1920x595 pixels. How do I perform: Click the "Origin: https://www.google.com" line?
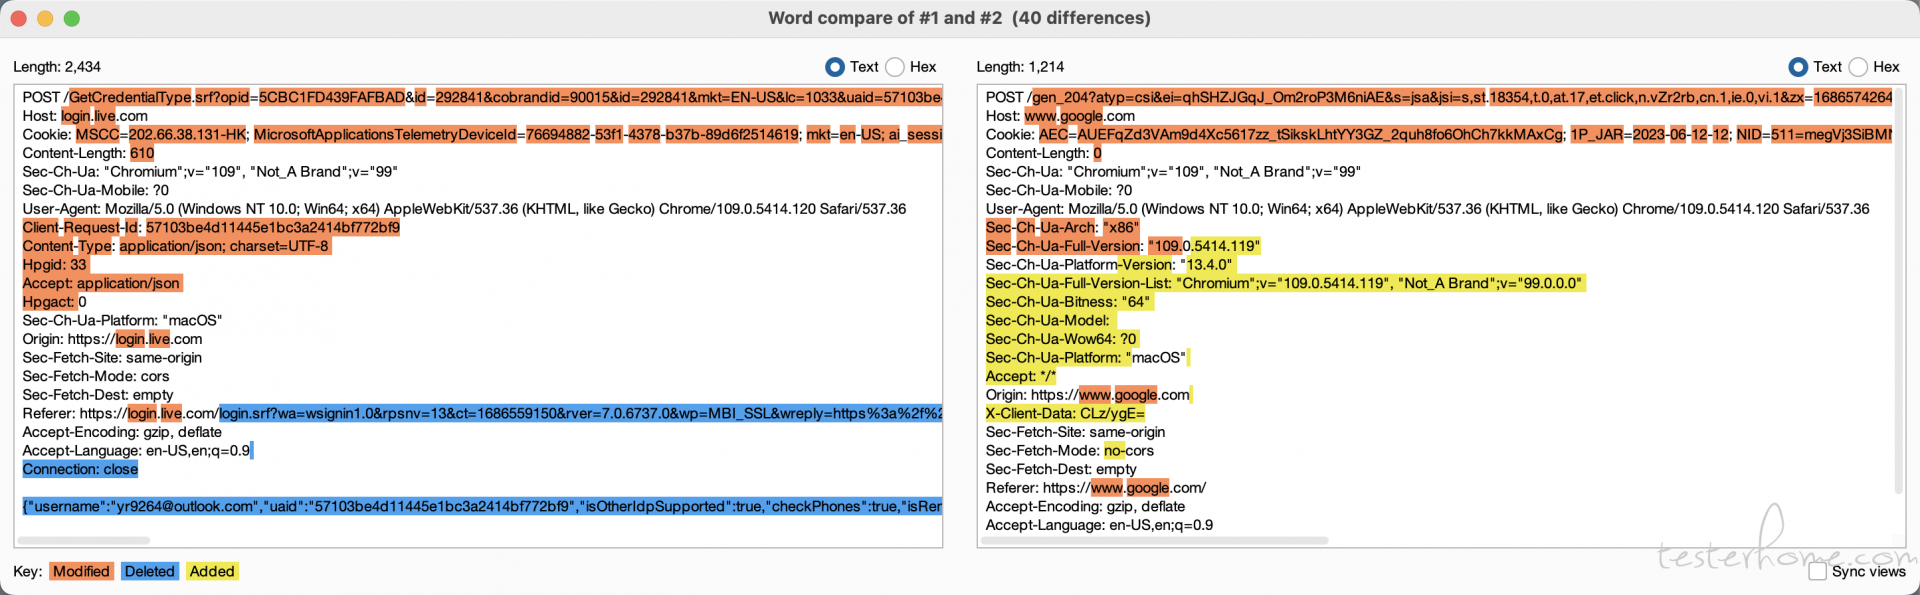click(x=1088, y=395)
